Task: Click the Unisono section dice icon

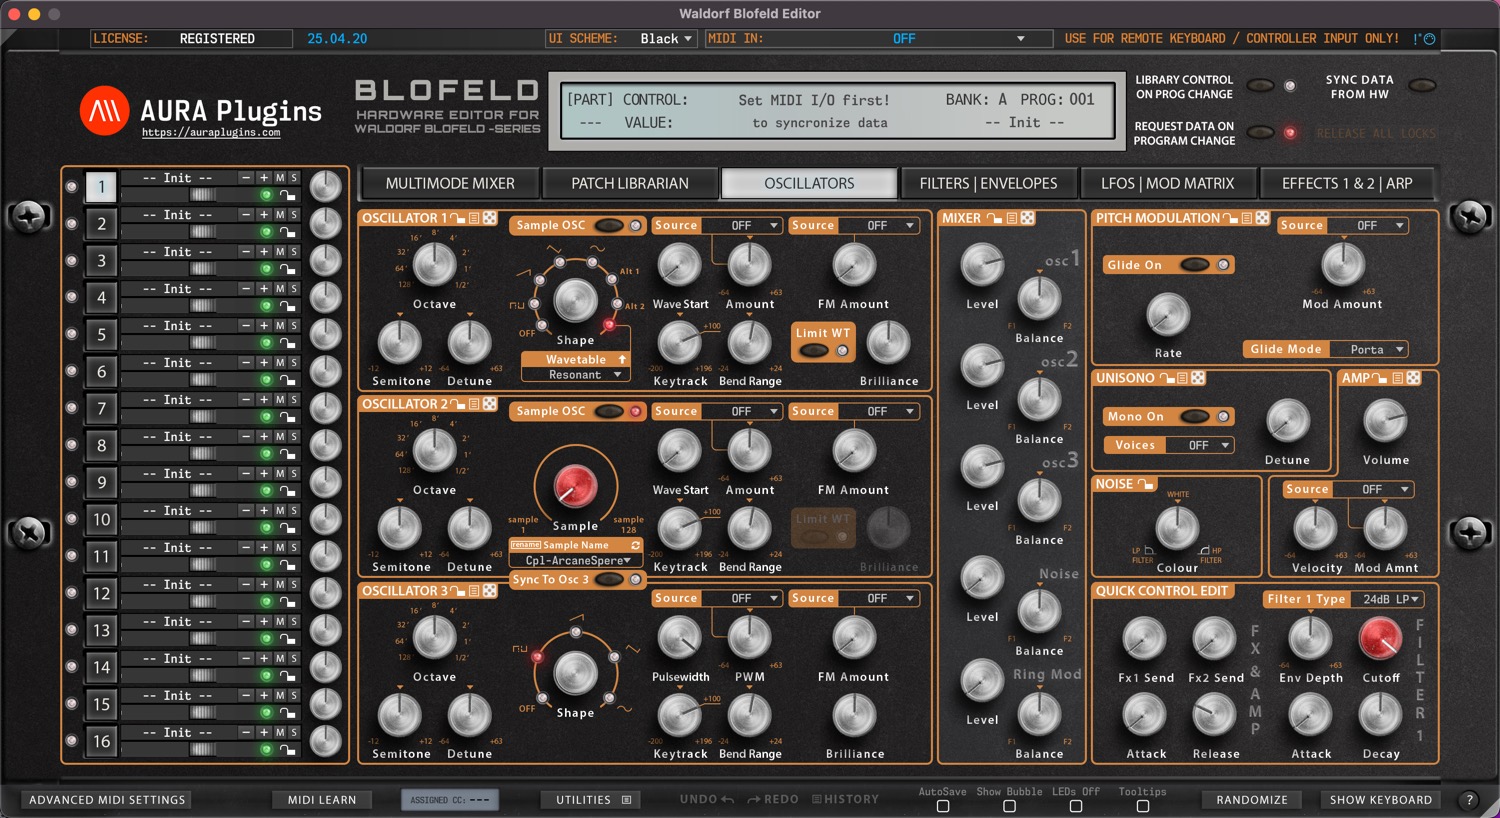Action: 1198,378
